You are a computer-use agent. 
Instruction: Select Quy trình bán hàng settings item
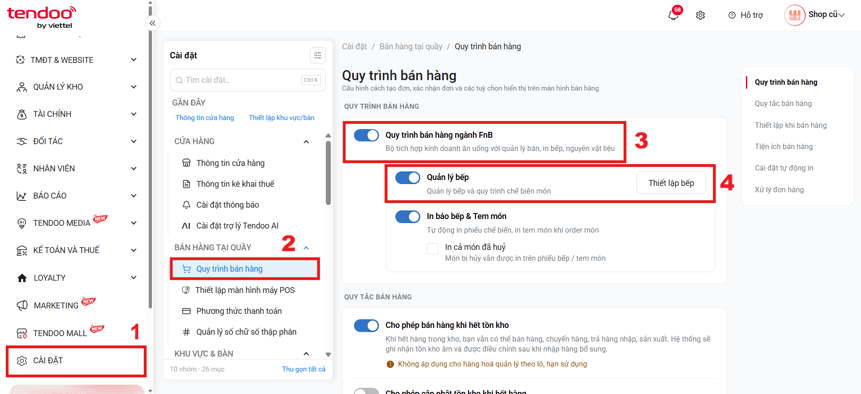point(245,269)
